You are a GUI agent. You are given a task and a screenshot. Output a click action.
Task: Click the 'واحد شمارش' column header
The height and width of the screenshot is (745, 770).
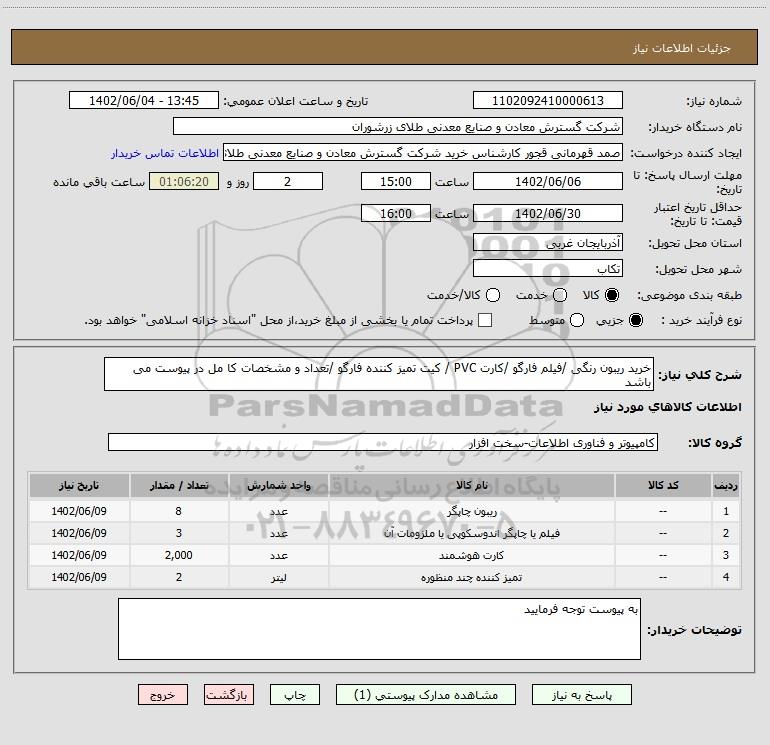coord(278,485)
